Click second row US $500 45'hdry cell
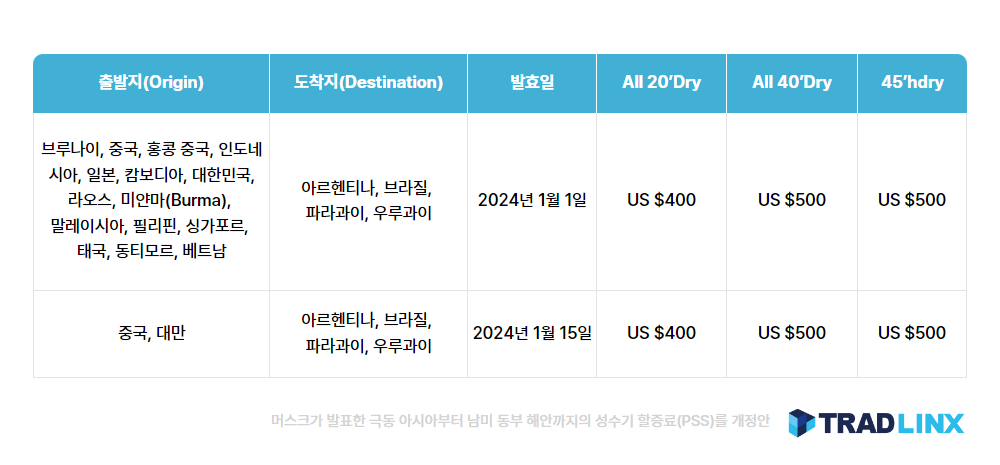 (912, 334)
